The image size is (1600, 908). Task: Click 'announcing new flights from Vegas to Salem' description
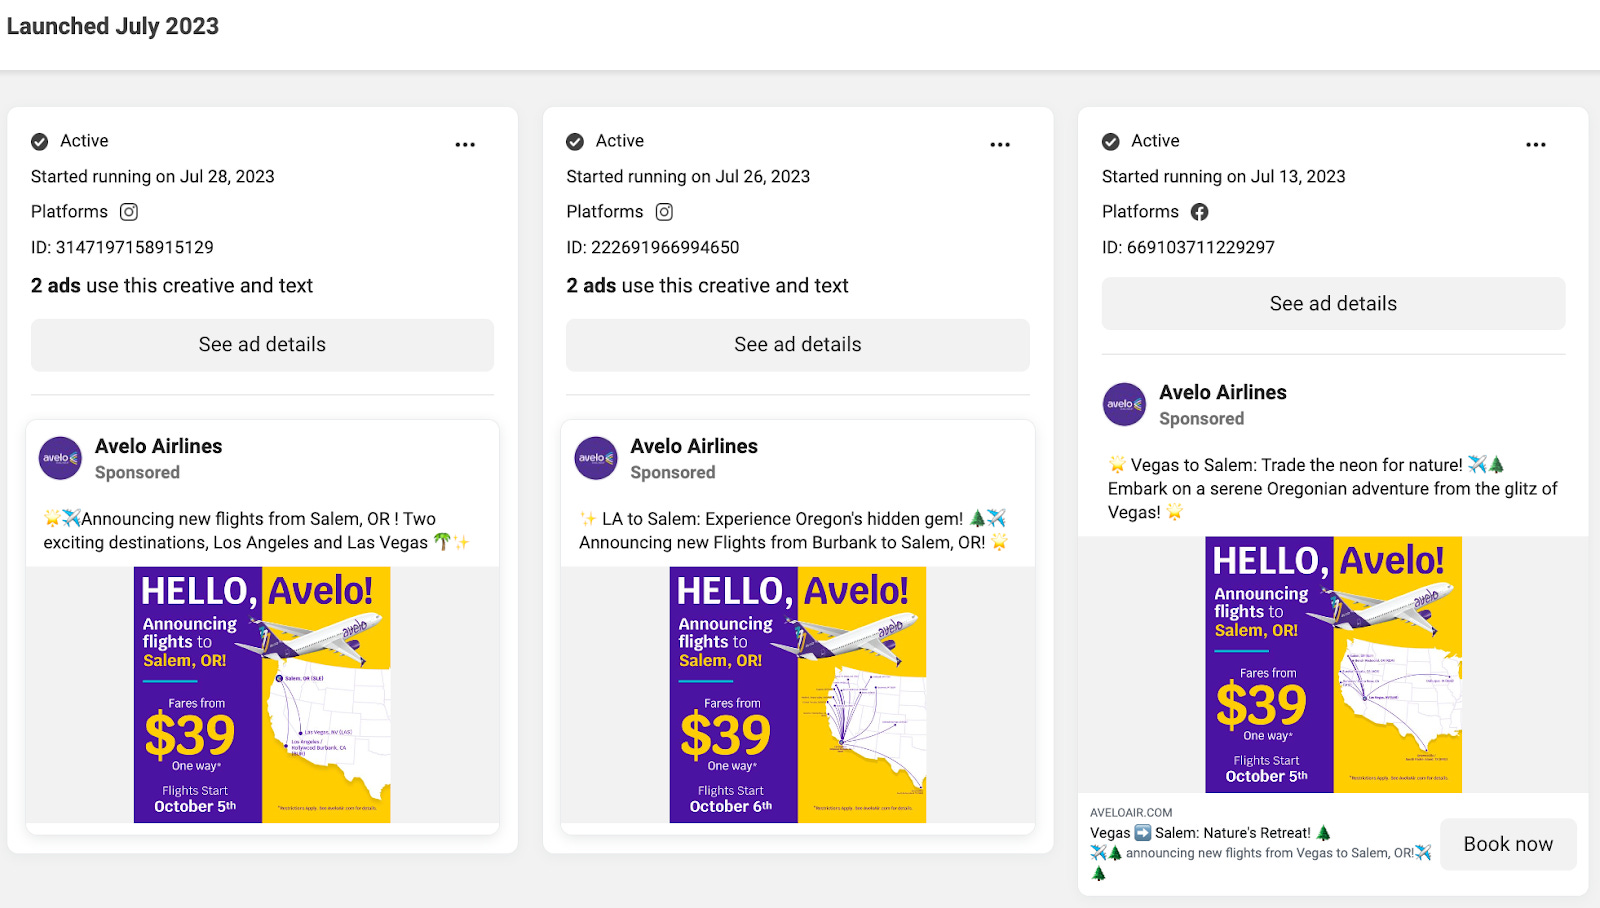coord(1262,862)
